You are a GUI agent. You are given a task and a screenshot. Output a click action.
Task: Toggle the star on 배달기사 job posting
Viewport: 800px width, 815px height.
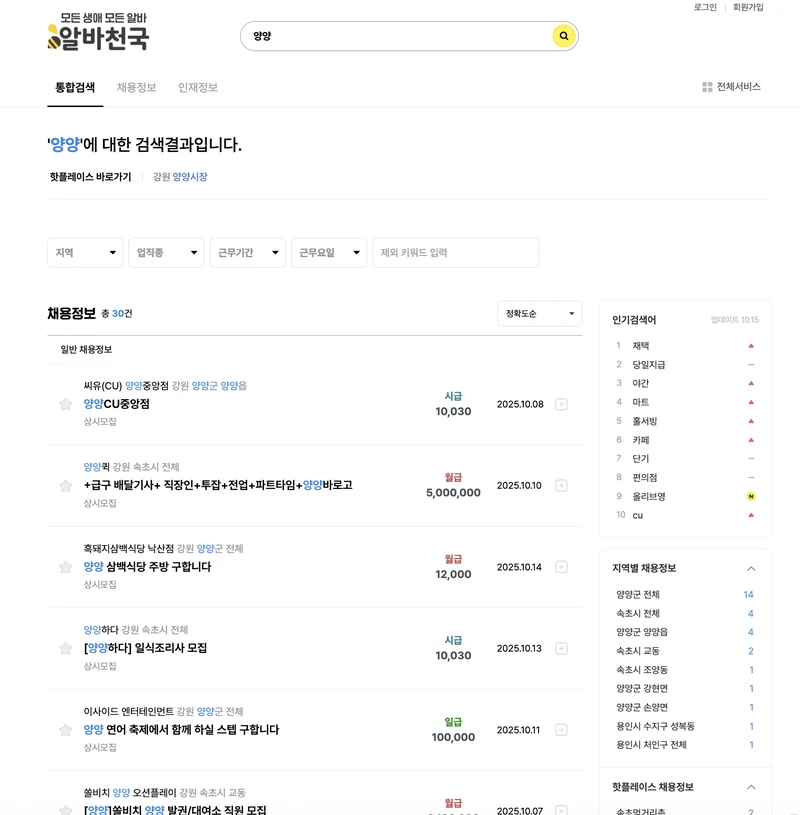65,485
